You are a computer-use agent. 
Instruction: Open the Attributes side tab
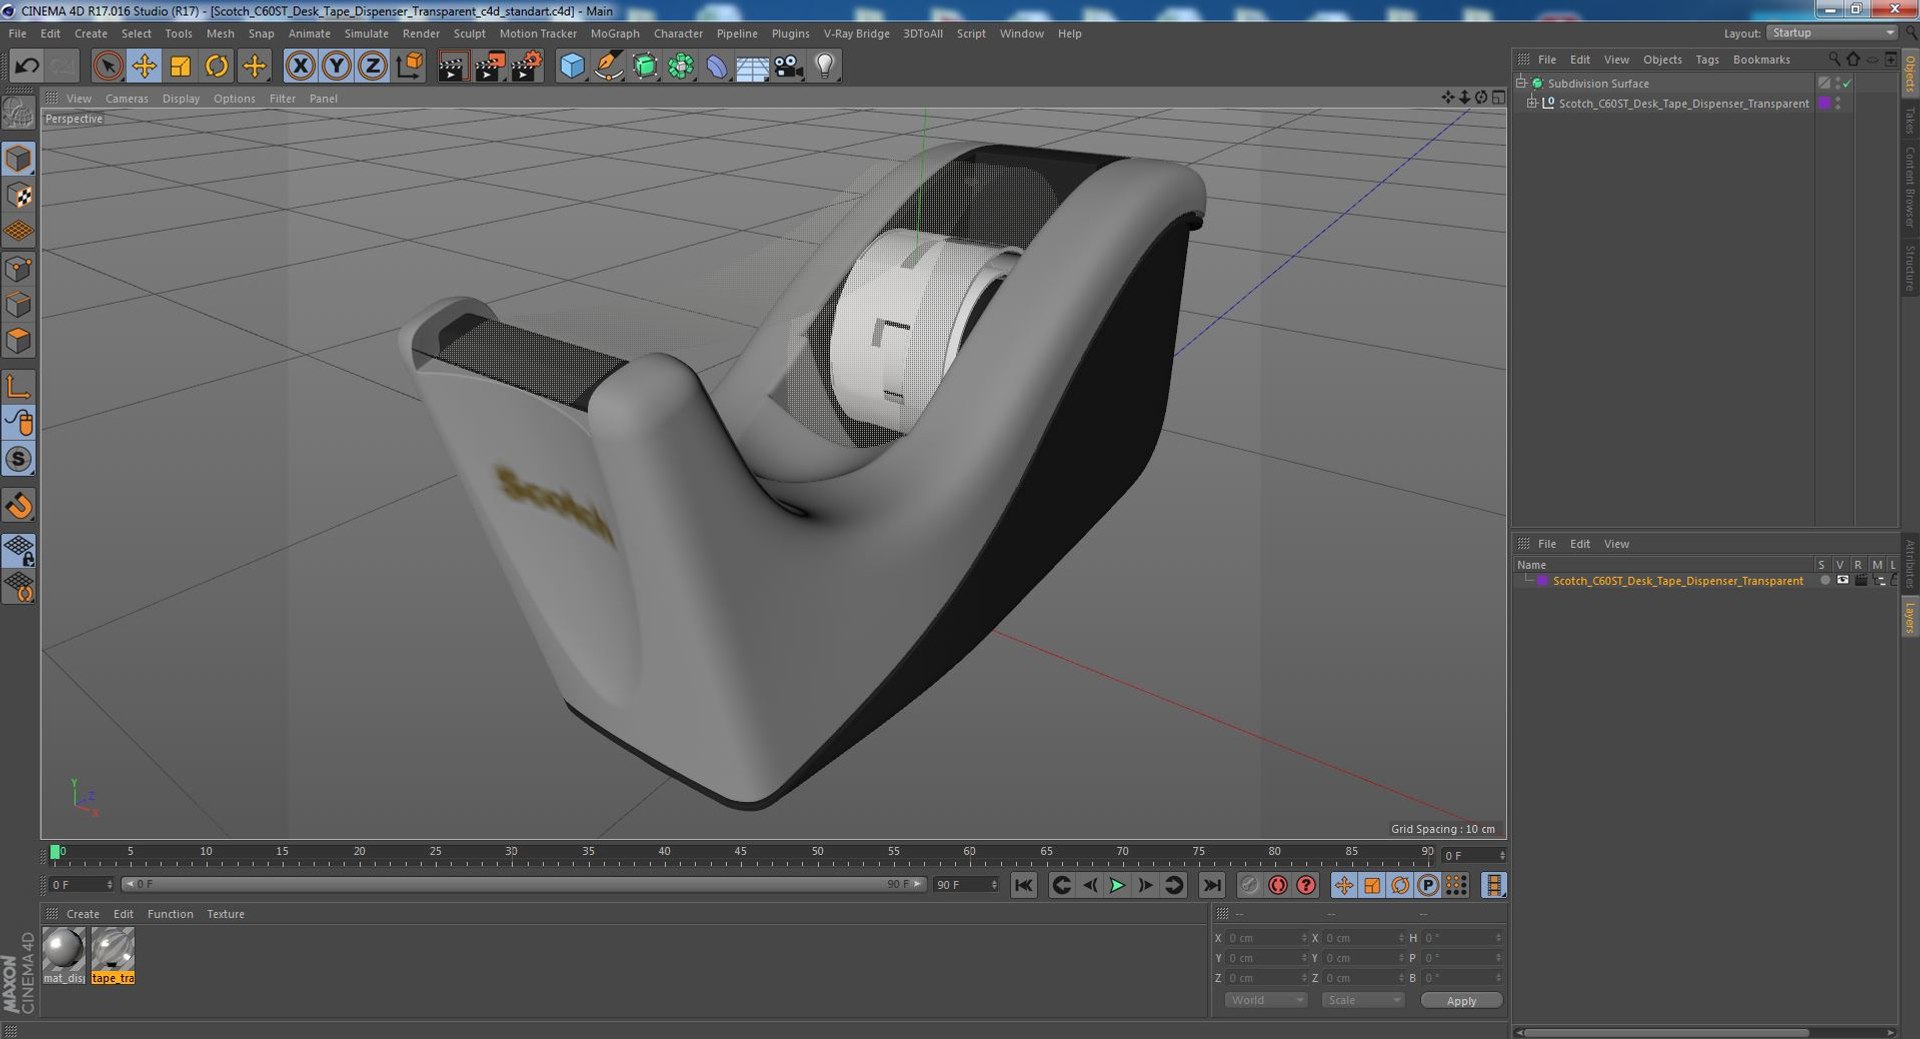1909,563
